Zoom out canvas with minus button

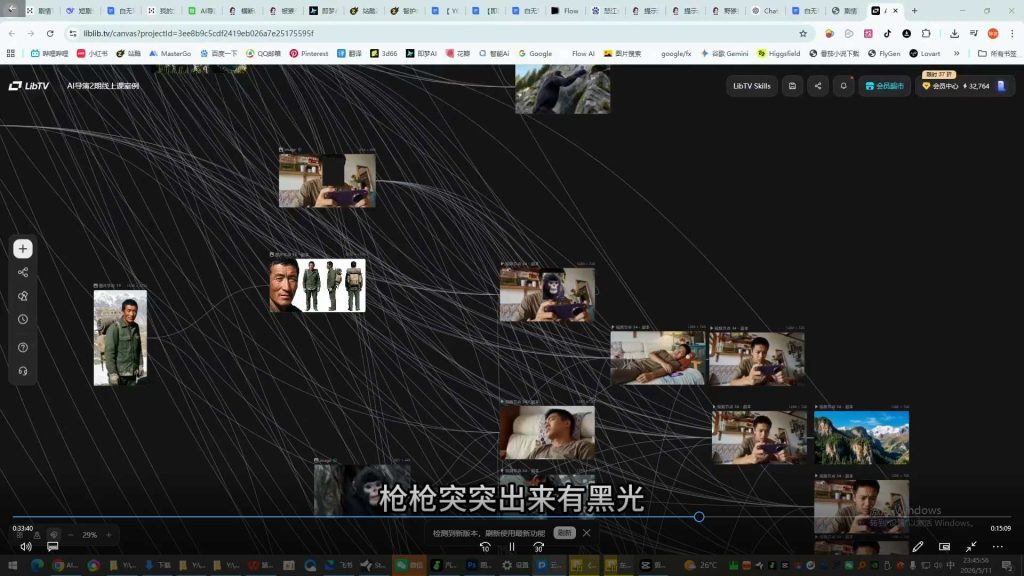click(71, 535)
